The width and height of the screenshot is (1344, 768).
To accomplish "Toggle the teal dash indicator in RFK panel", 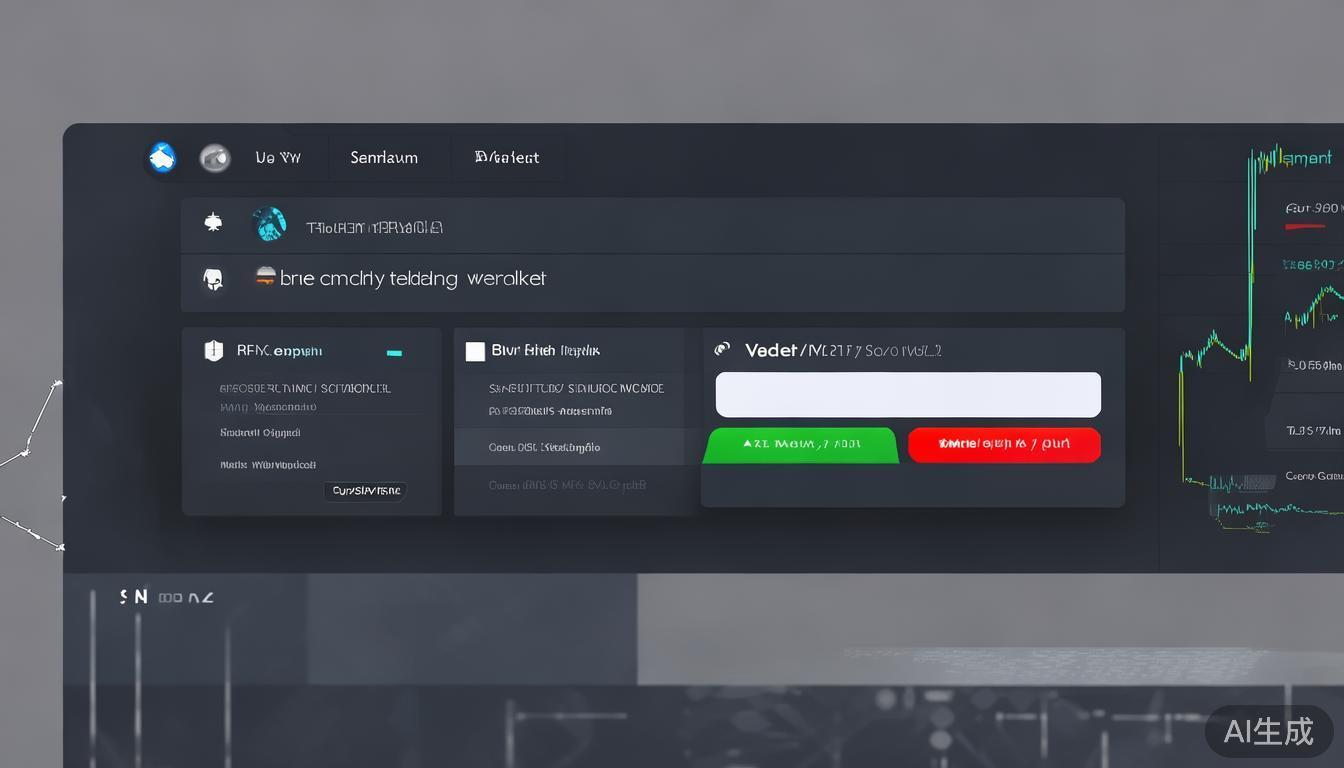I will [x=394, y=353].
